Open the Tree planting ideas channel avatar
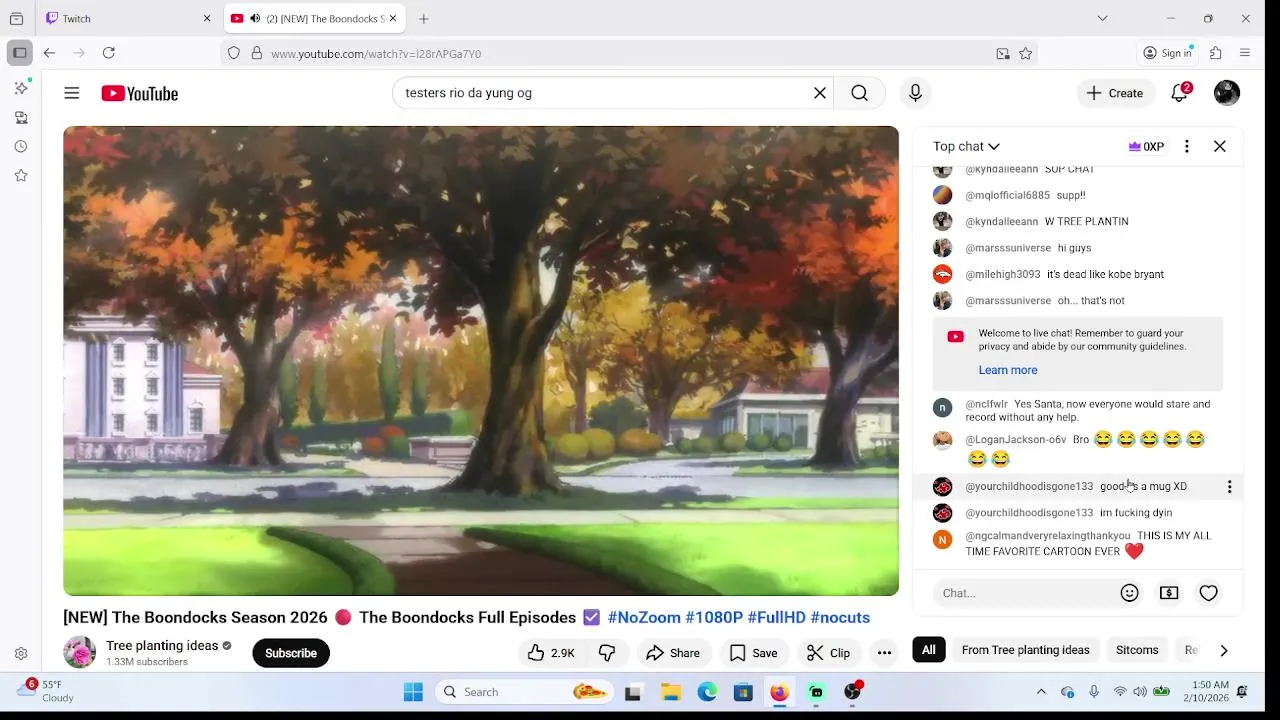The height and width of the screenshot is (720, 1280). tap(79, 653)
